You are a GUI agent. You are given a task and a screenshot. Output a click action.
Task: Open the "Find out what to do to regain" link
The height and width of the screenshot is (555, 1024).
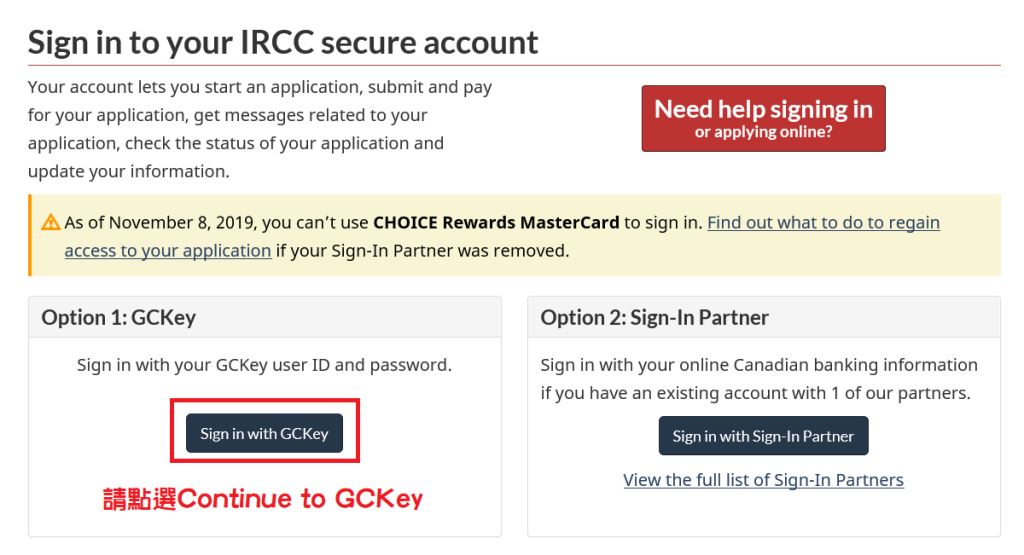pos(824,223)
